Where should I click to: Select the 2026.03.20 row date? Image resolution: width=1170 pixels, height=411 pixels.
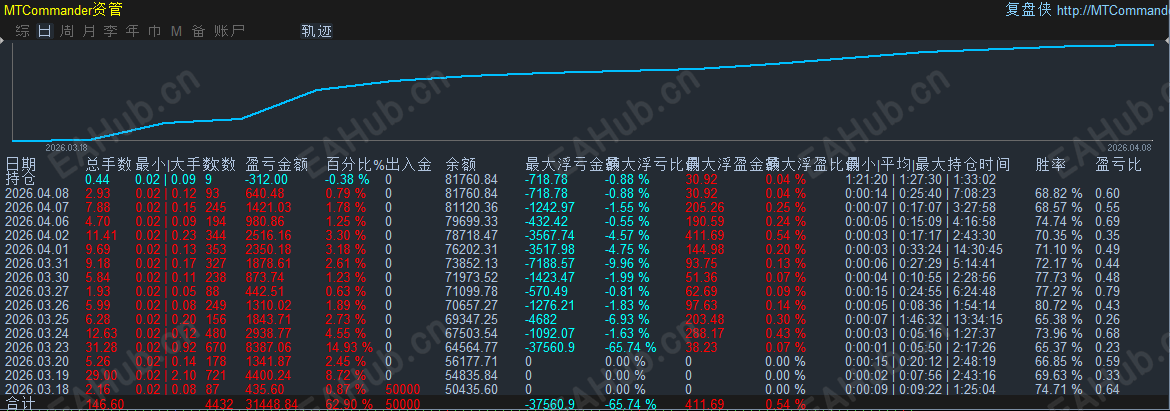click(x=37, y=362)
